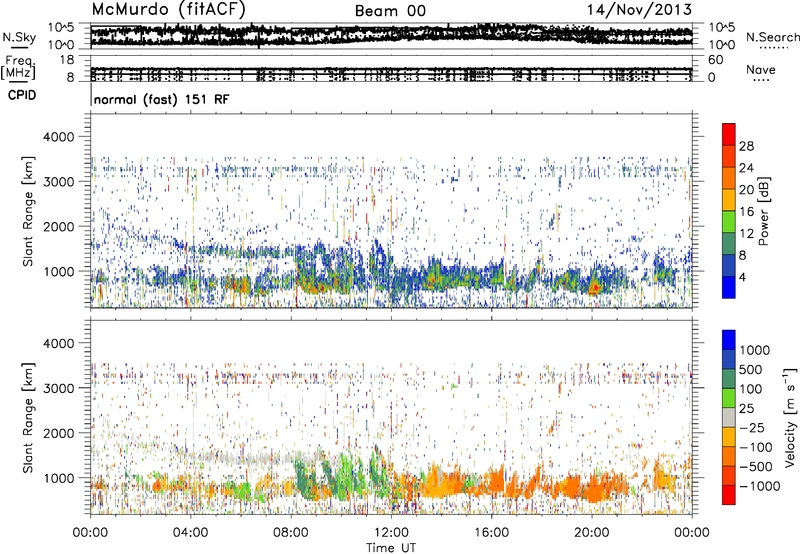Click the date '14/Nov/2013'
Image resolution: width=800 pixels, height=554 pixels.
point(639,9)
